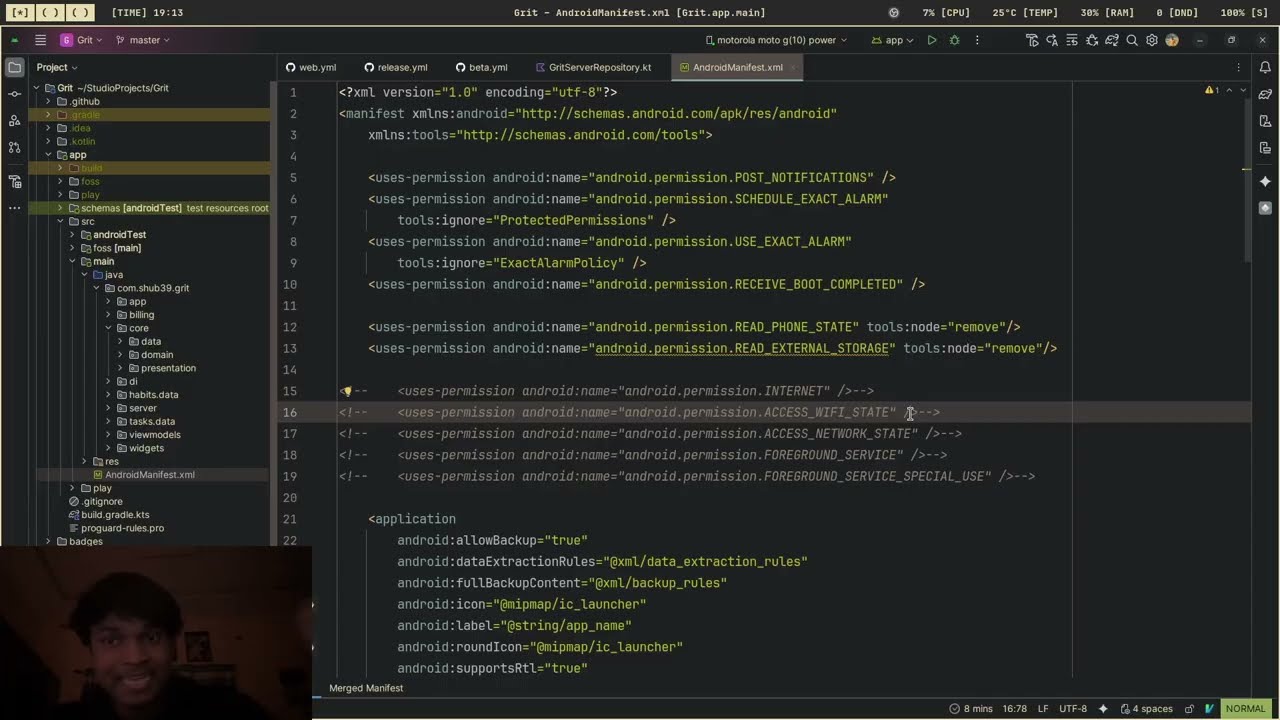This screenshot has width=1280, height=720.
Task: Select proguard-rules.pro file
Action: [x=122, y=528]
